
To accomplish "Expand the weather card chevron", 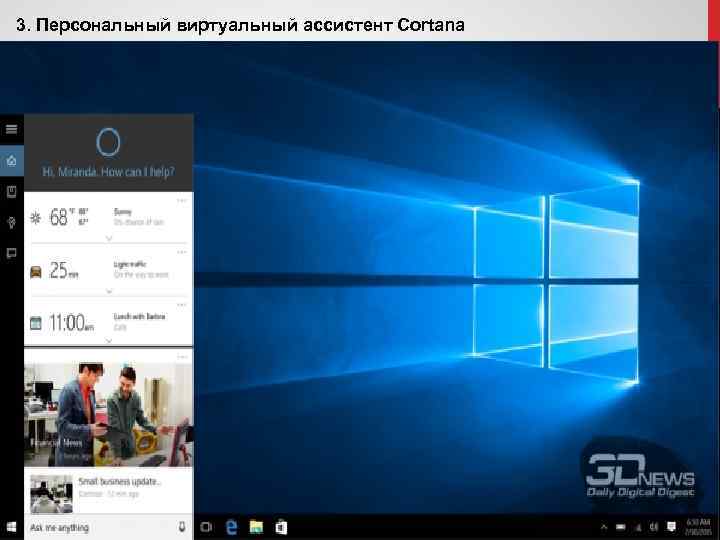I will [x=109, y=238].
